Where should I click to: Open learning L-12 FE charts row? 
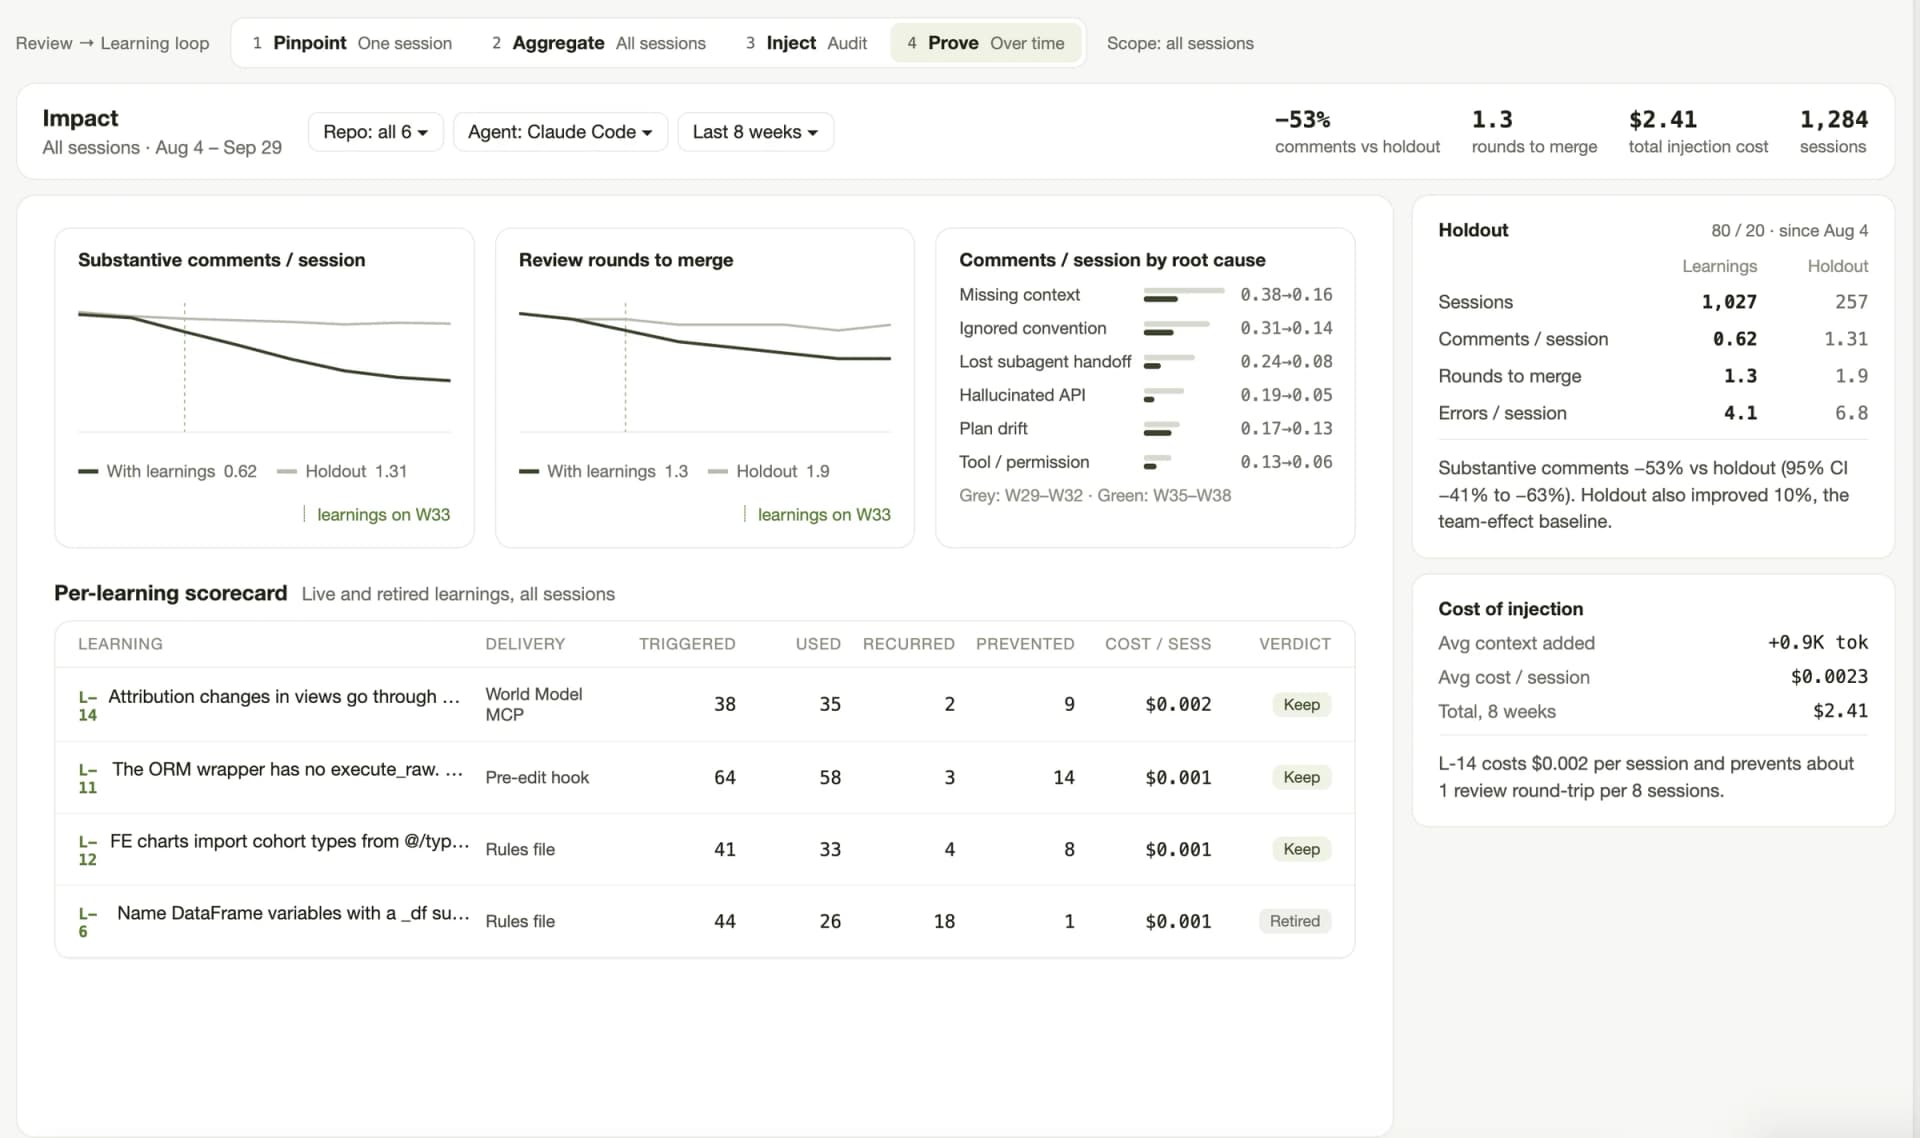(x=704, y=849)
